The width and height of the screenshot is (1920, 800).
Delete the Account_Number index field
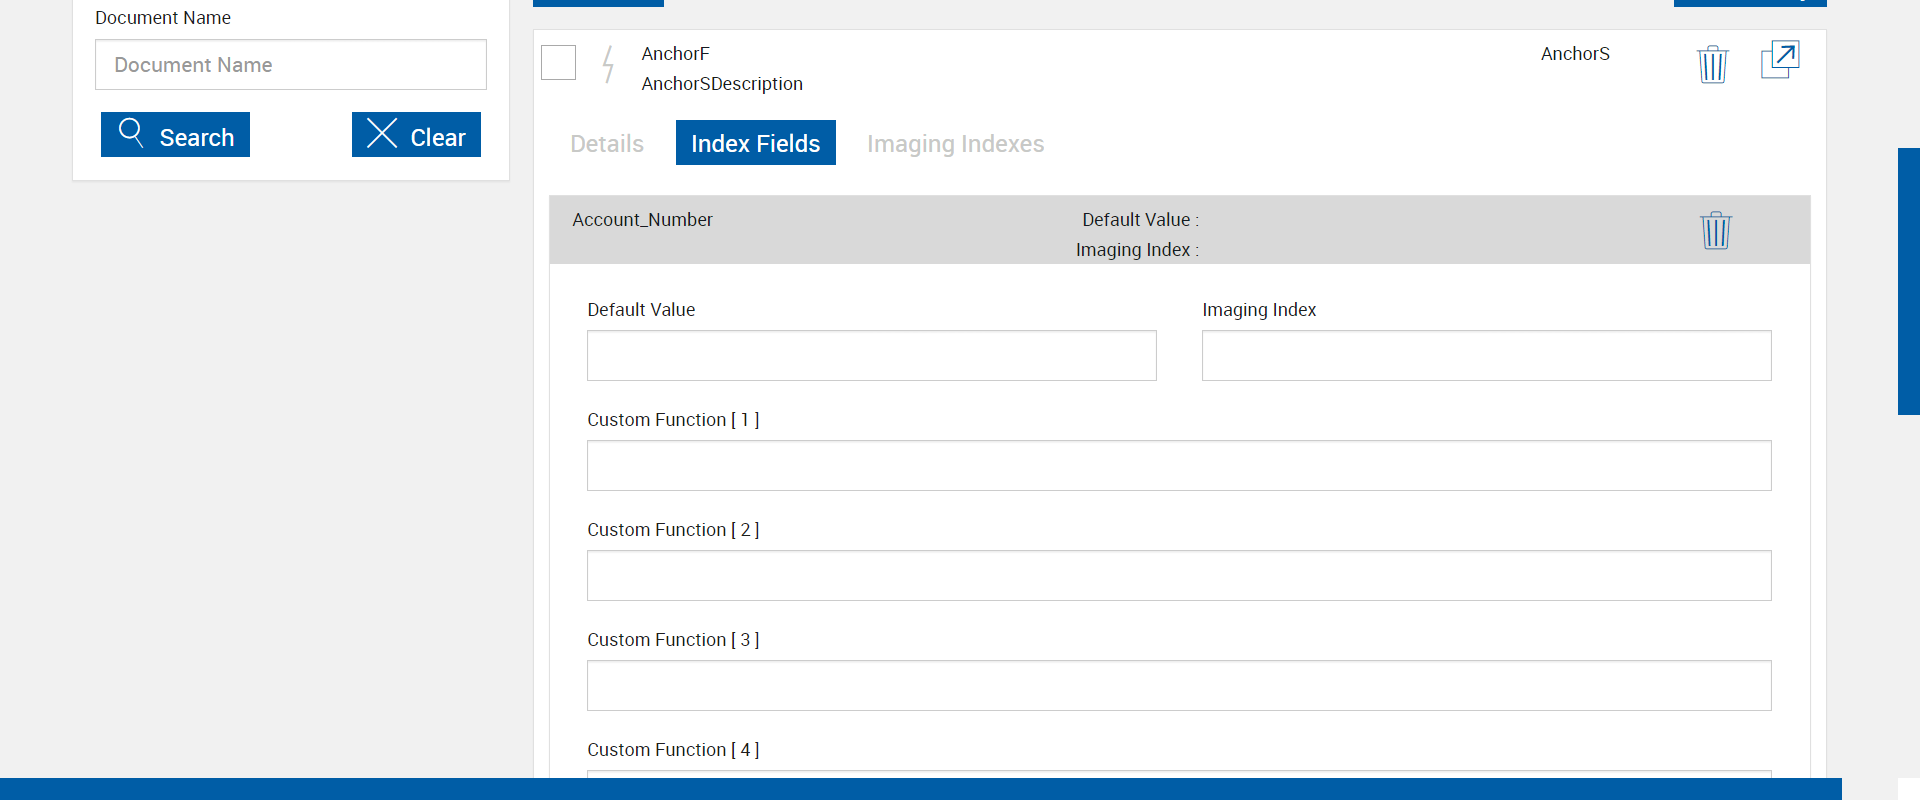tap(1715, 230)
